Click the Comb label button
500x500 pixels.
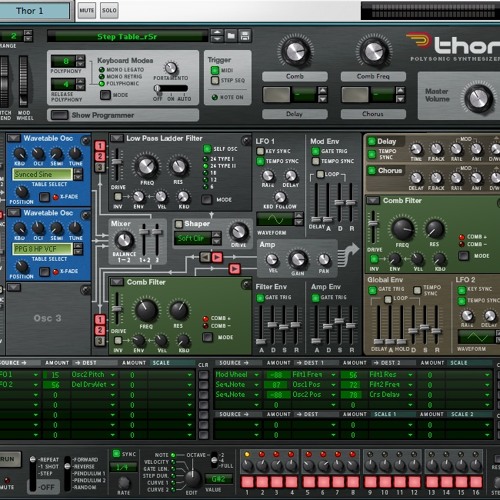pos(295,76)
